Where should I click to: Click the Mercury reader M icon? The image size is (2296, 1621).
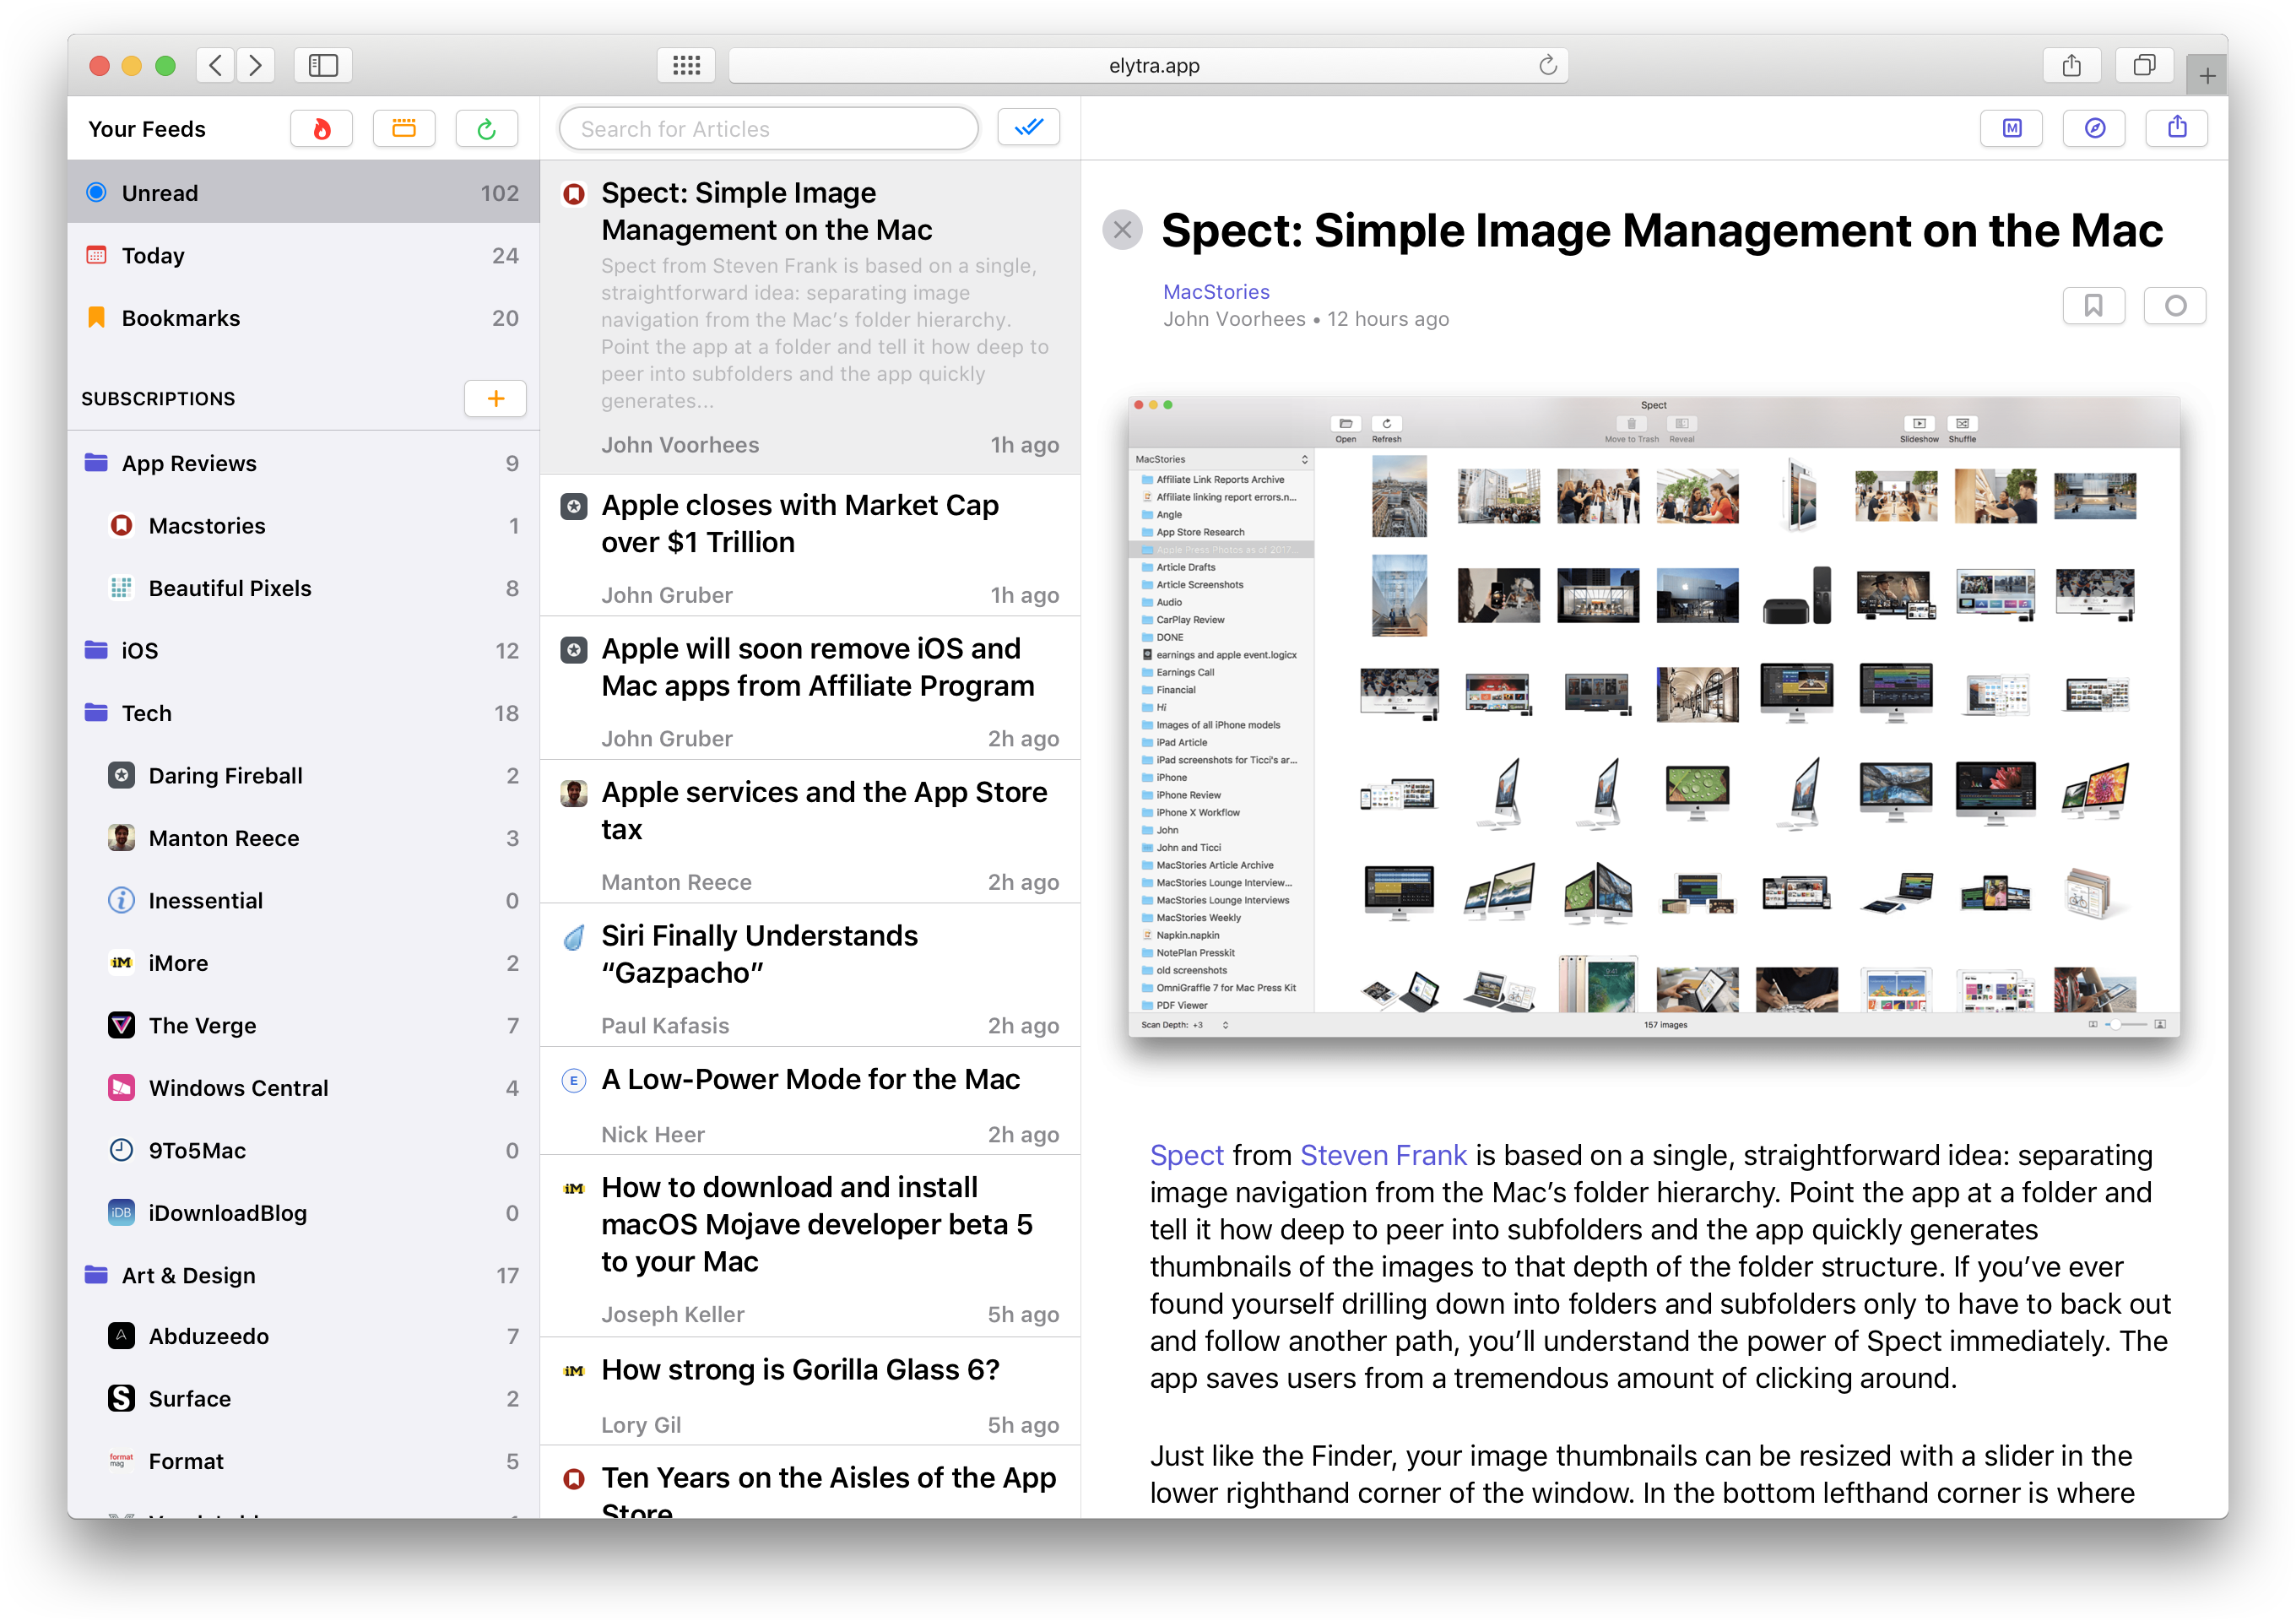2011,128
